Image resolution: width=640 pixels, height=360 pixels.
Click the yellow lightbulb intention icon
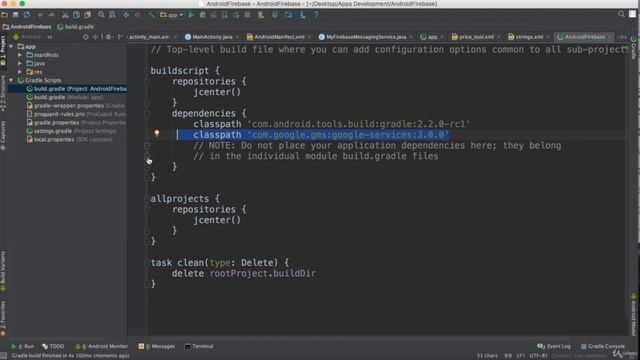[x=157, y=133]
